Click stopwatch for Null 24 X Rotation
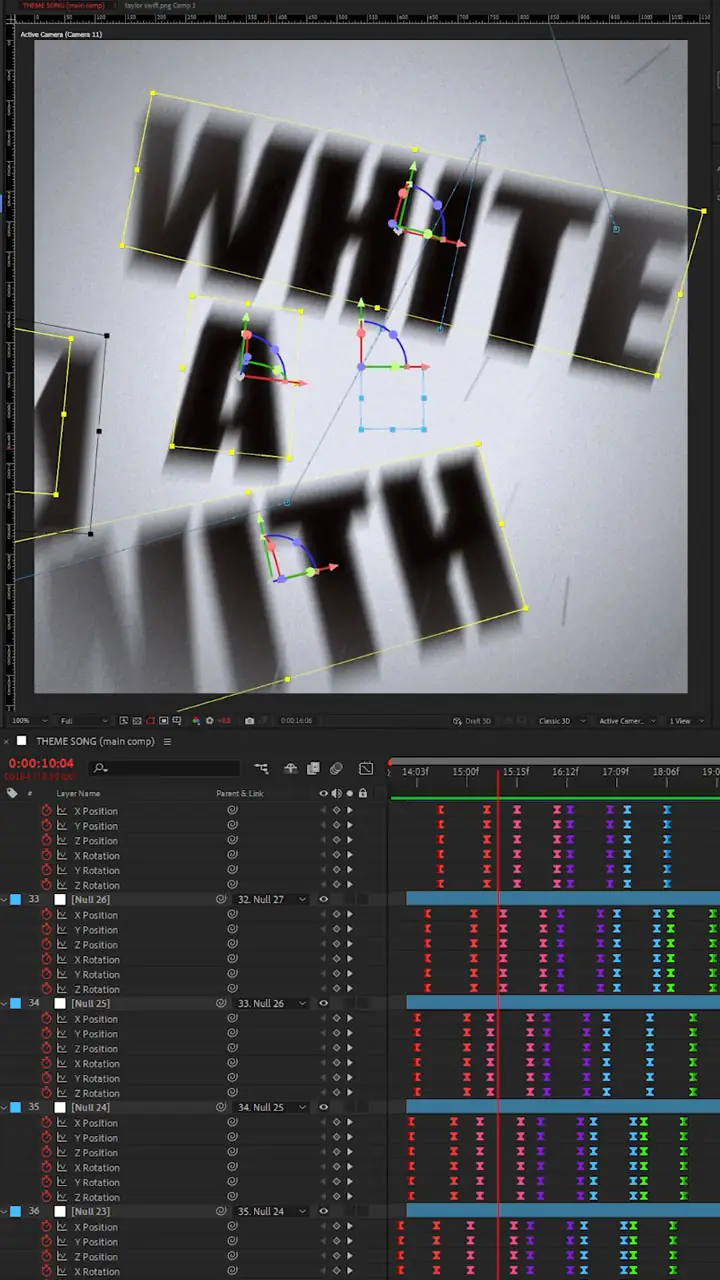Screen dimensions: 720x1280 pos(46,1167)
